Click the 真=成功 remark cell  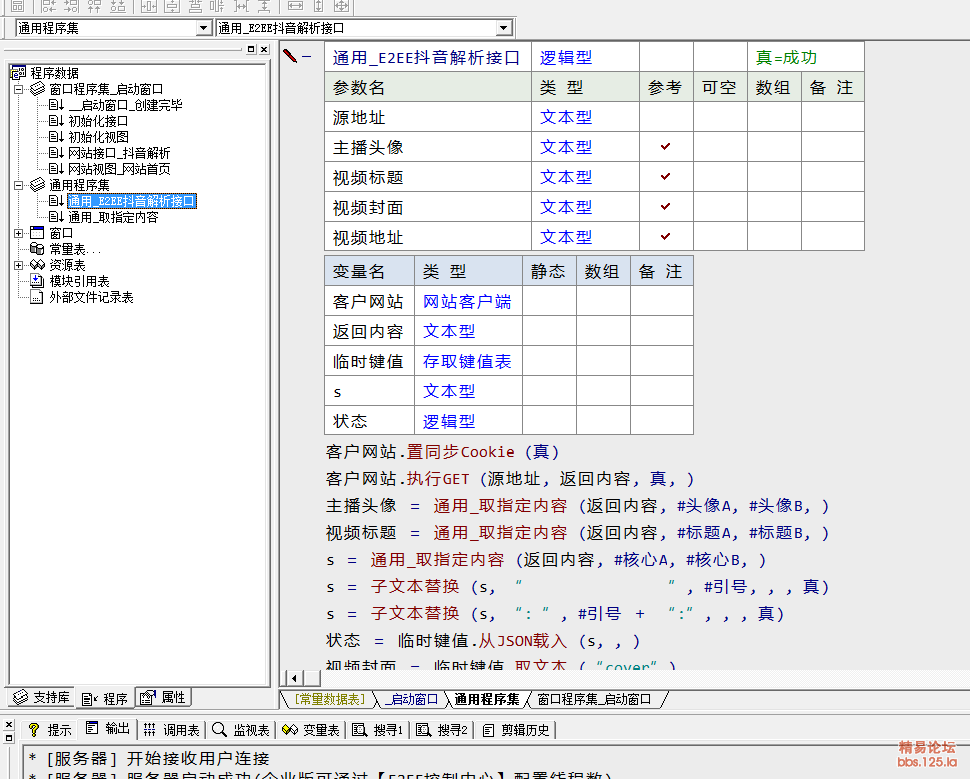(x=805, y=57)
